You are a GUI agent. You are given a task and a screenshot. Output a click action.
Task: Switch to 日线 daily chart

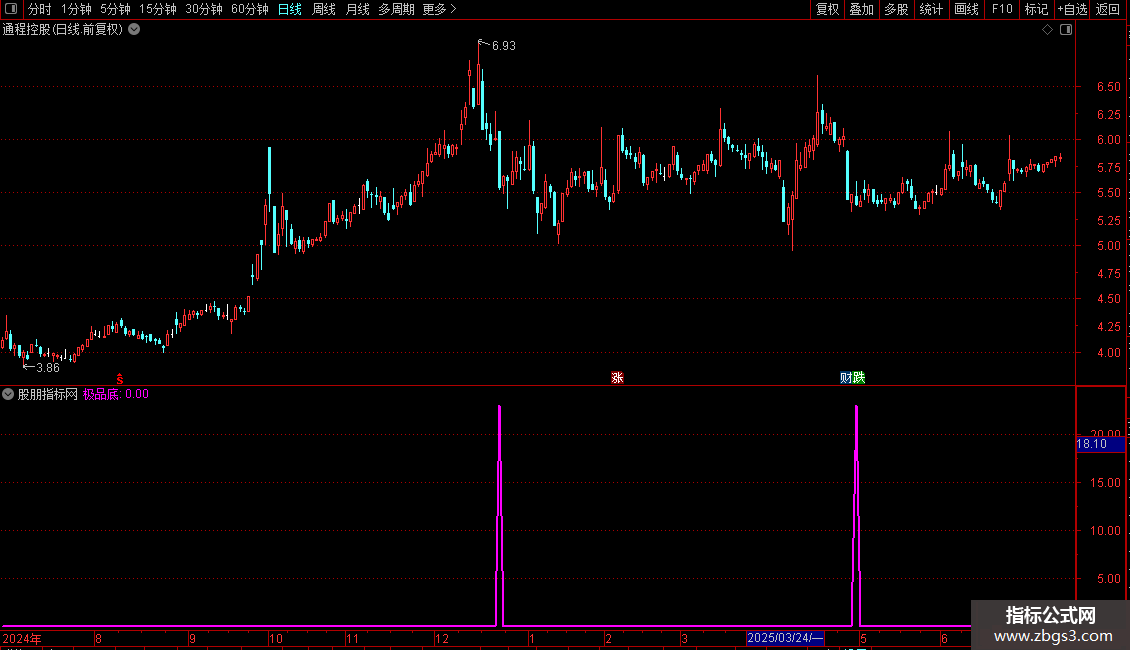(290, 9)
